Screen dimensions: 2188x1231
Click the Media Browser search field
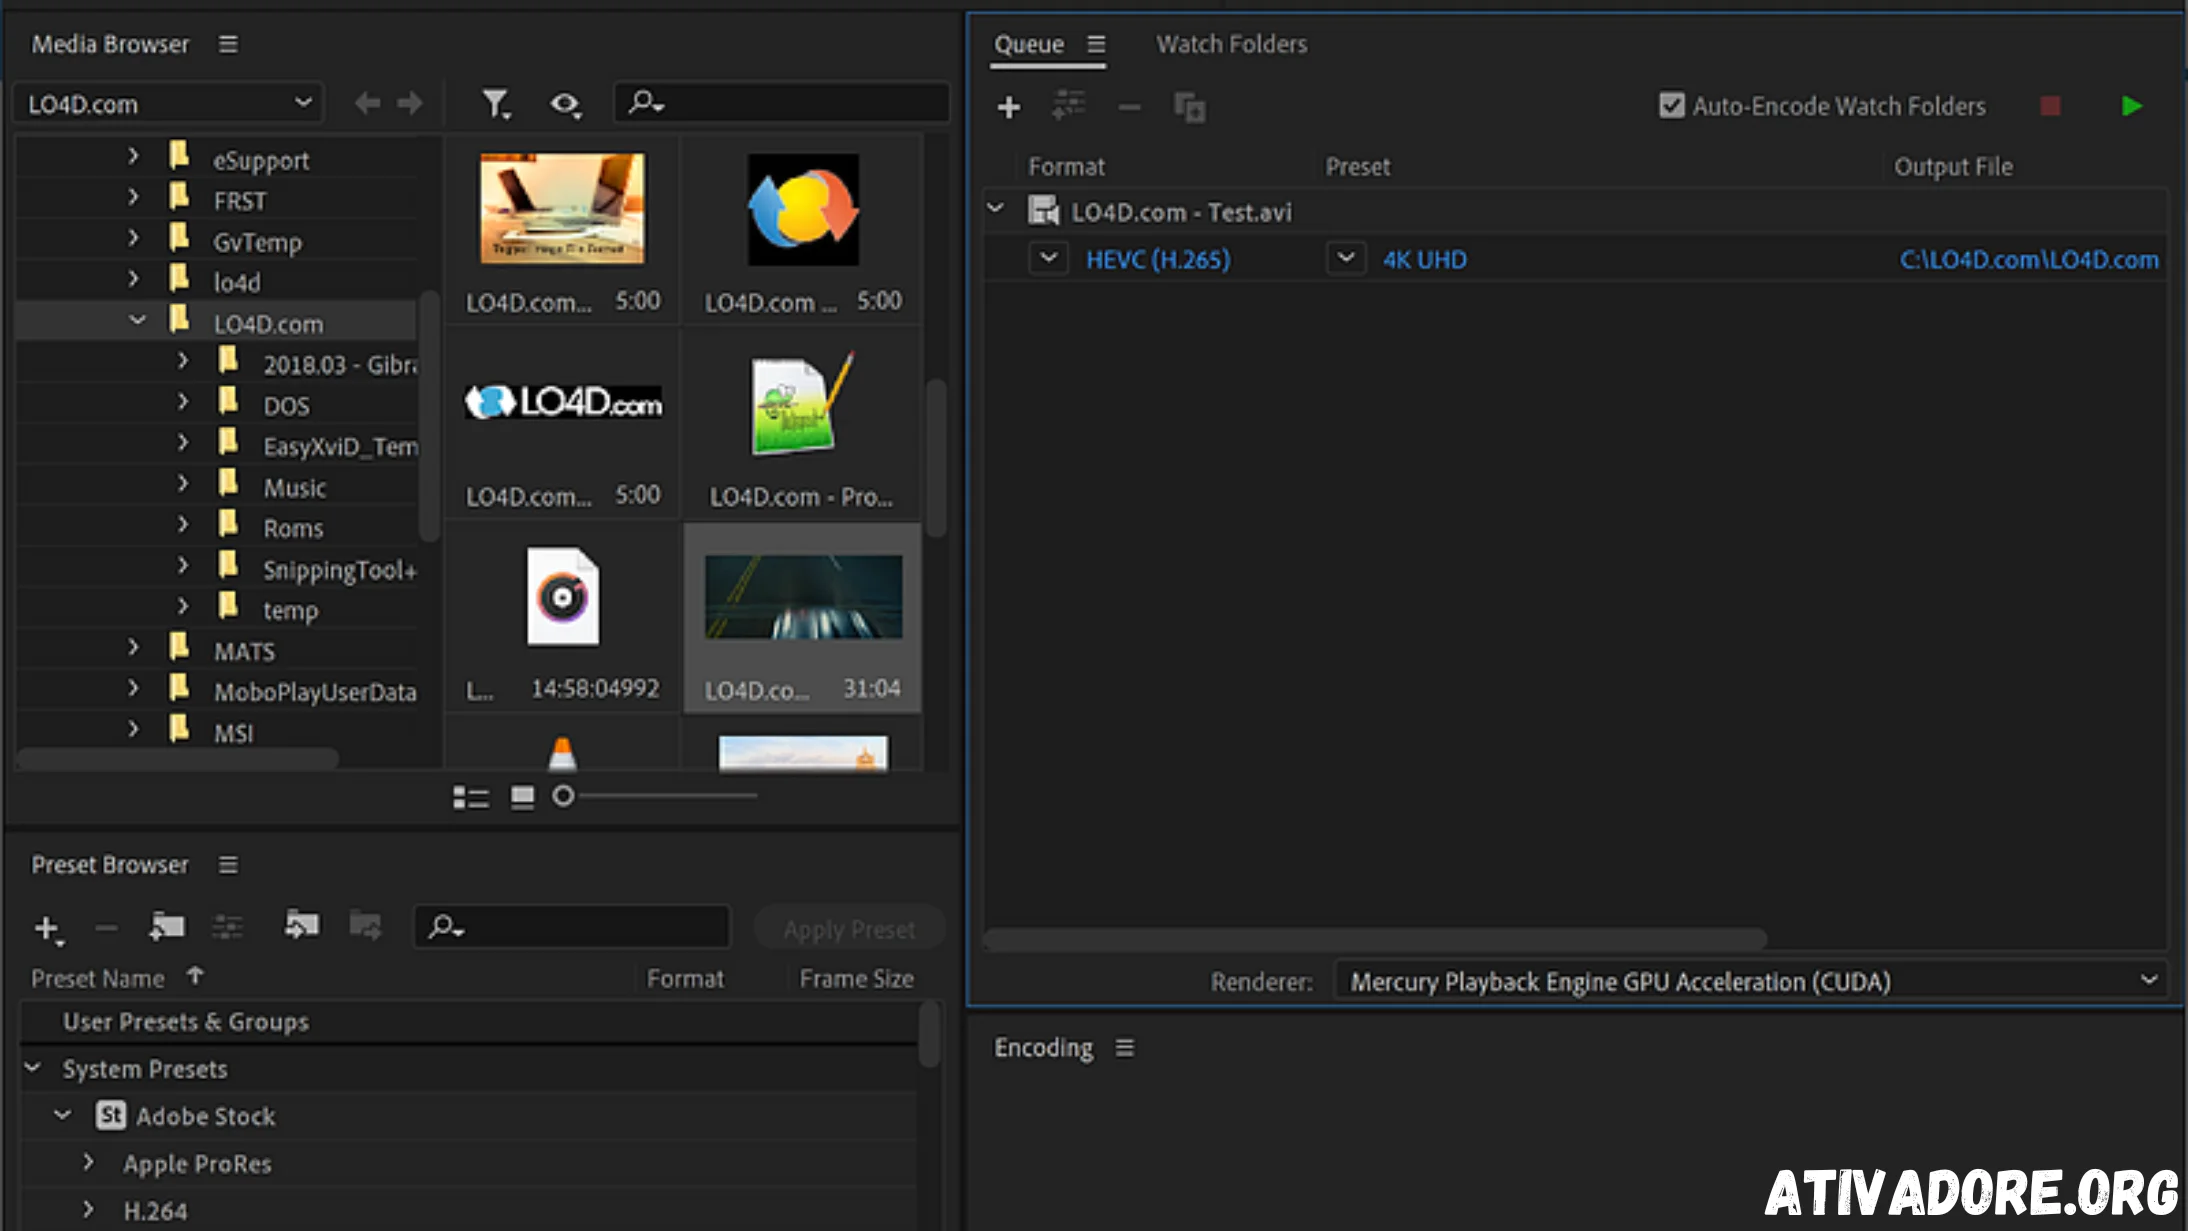(x=781, y=102)
